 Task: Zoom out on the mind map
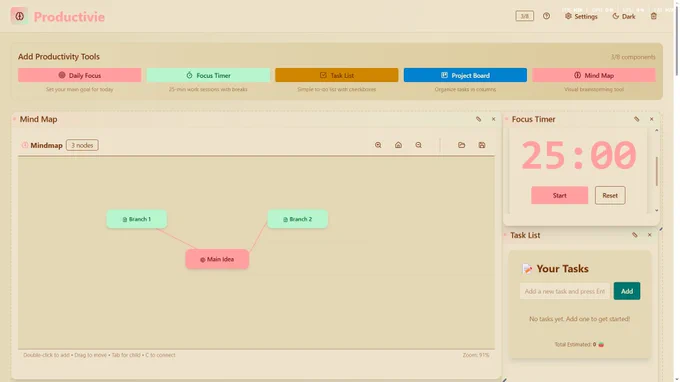point(418,145)
